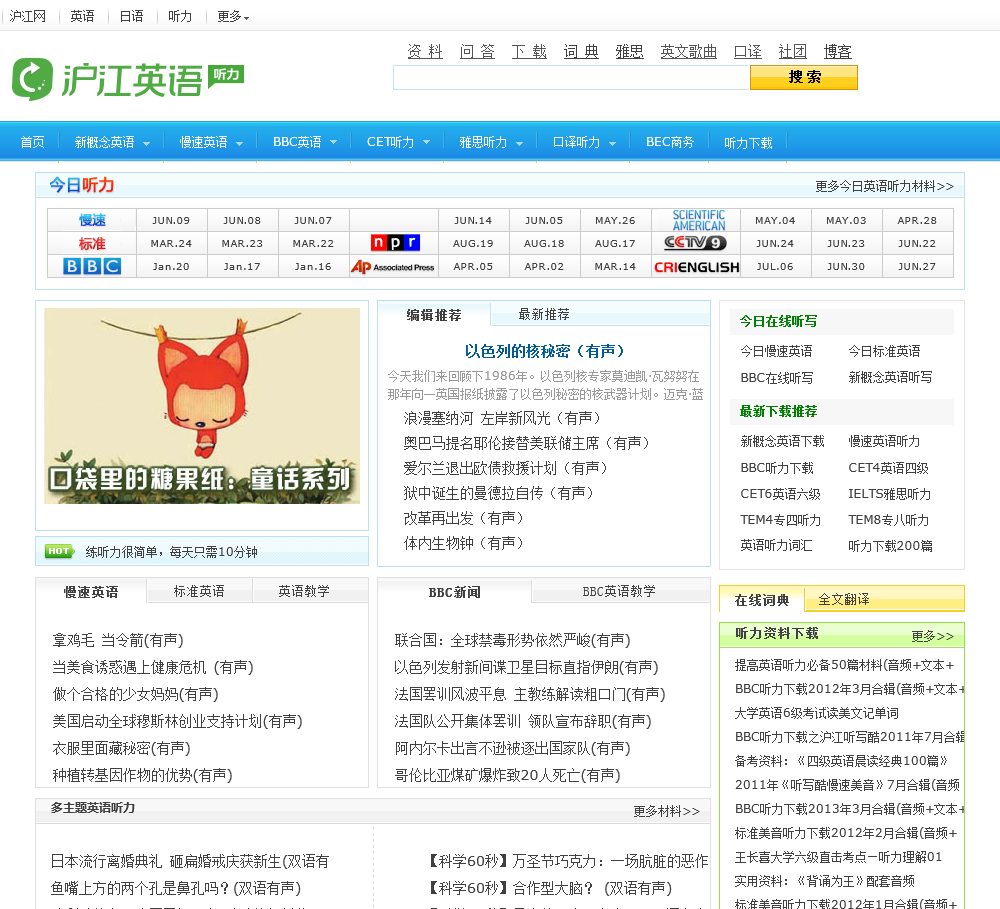Select the 英语教学 tab
The height and width of the screenshot is (909, 1000).
(304, 591)
